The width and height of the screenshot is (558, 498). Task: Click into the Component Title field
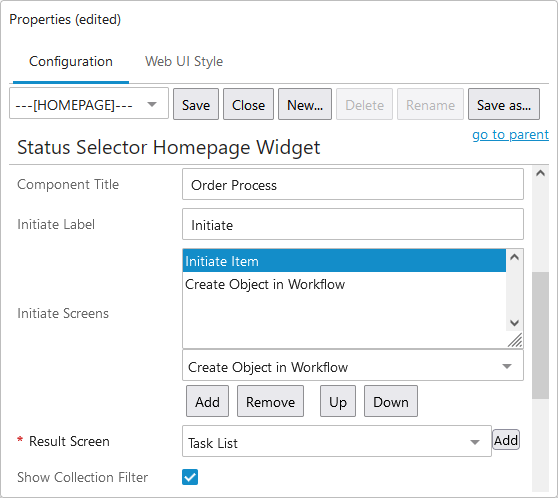coord(353,184)
